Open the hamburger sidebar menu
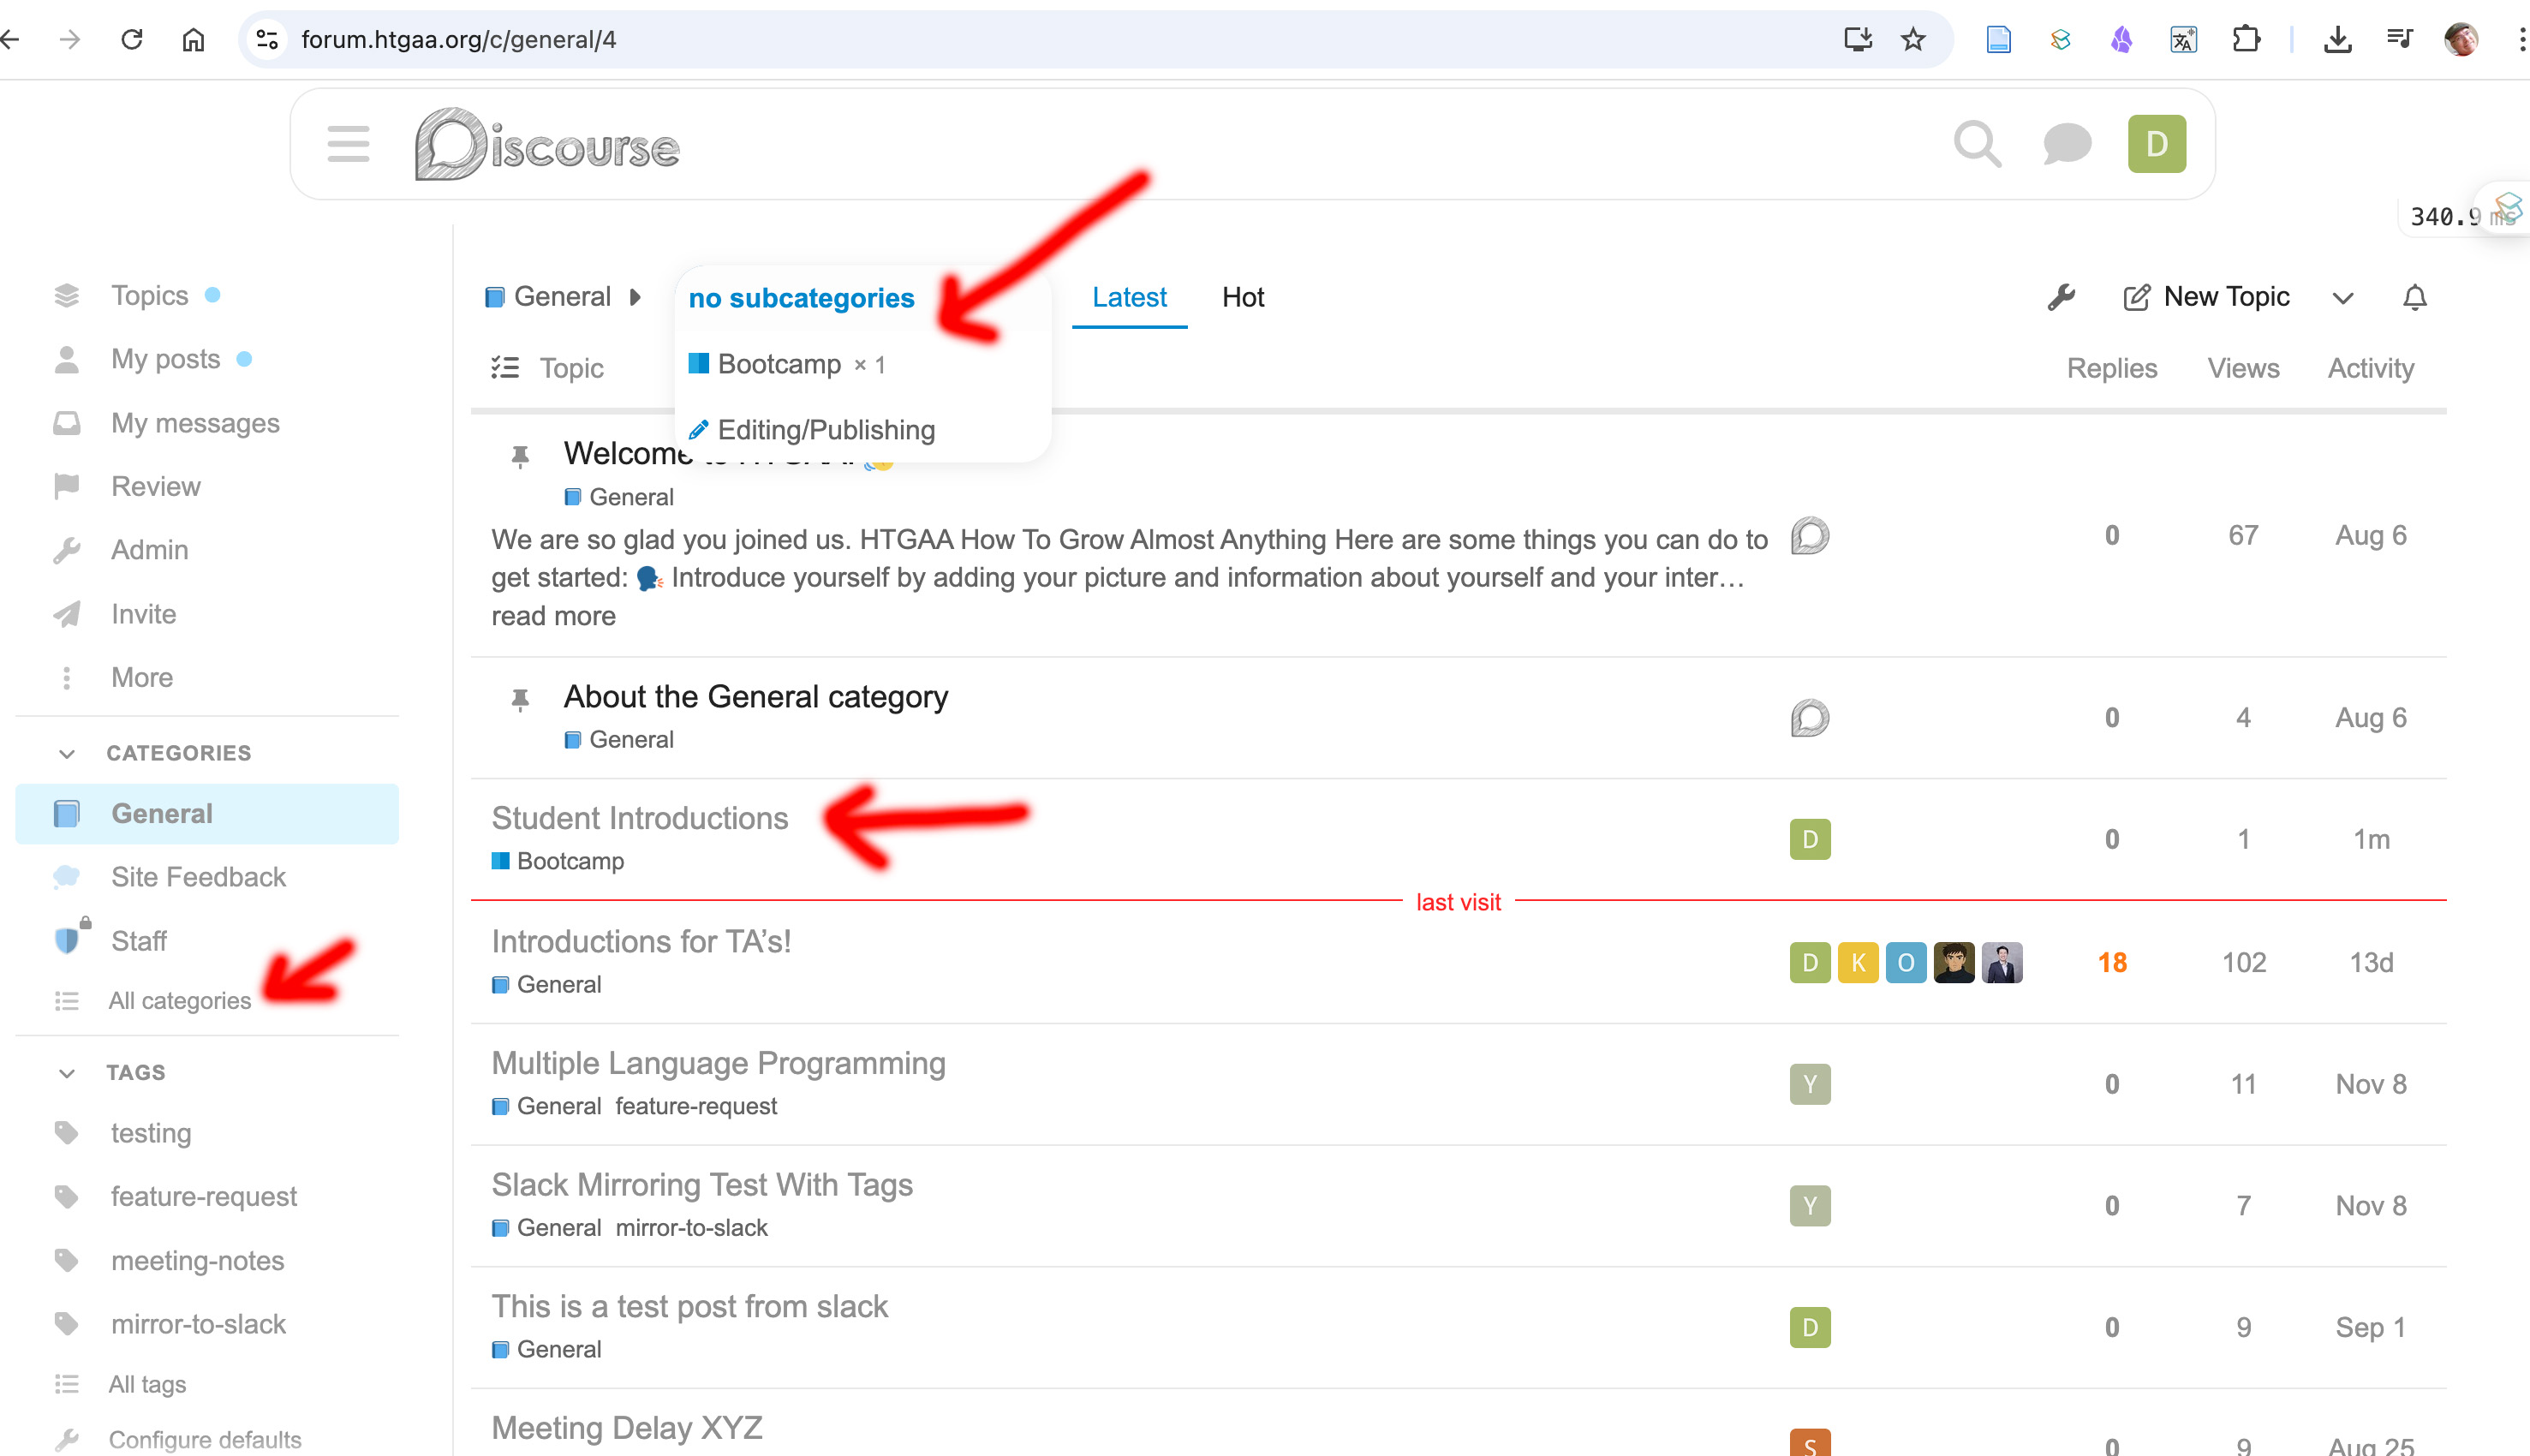Screen dimensions: 2530x1456 click(x=348, y=144)
